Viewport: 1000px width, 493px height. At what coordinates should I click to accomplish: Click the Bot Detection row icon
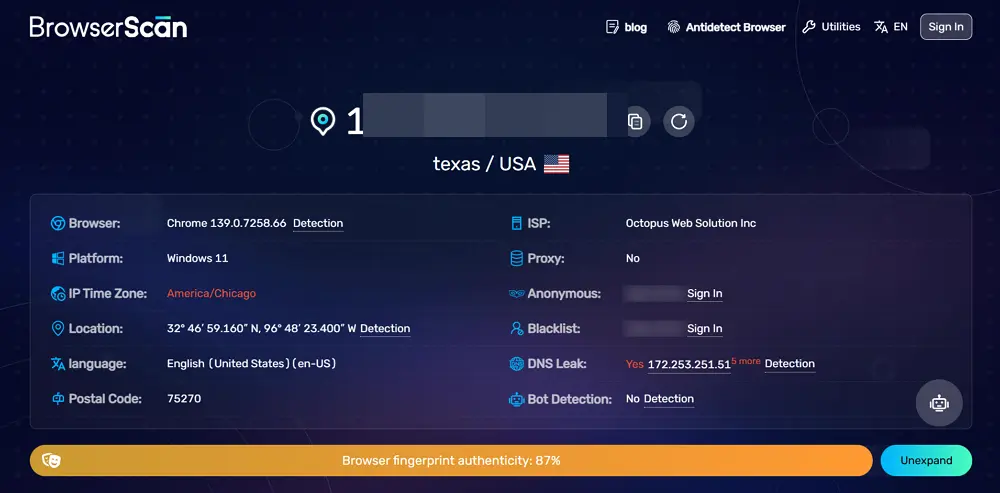[x=516, y=399]
